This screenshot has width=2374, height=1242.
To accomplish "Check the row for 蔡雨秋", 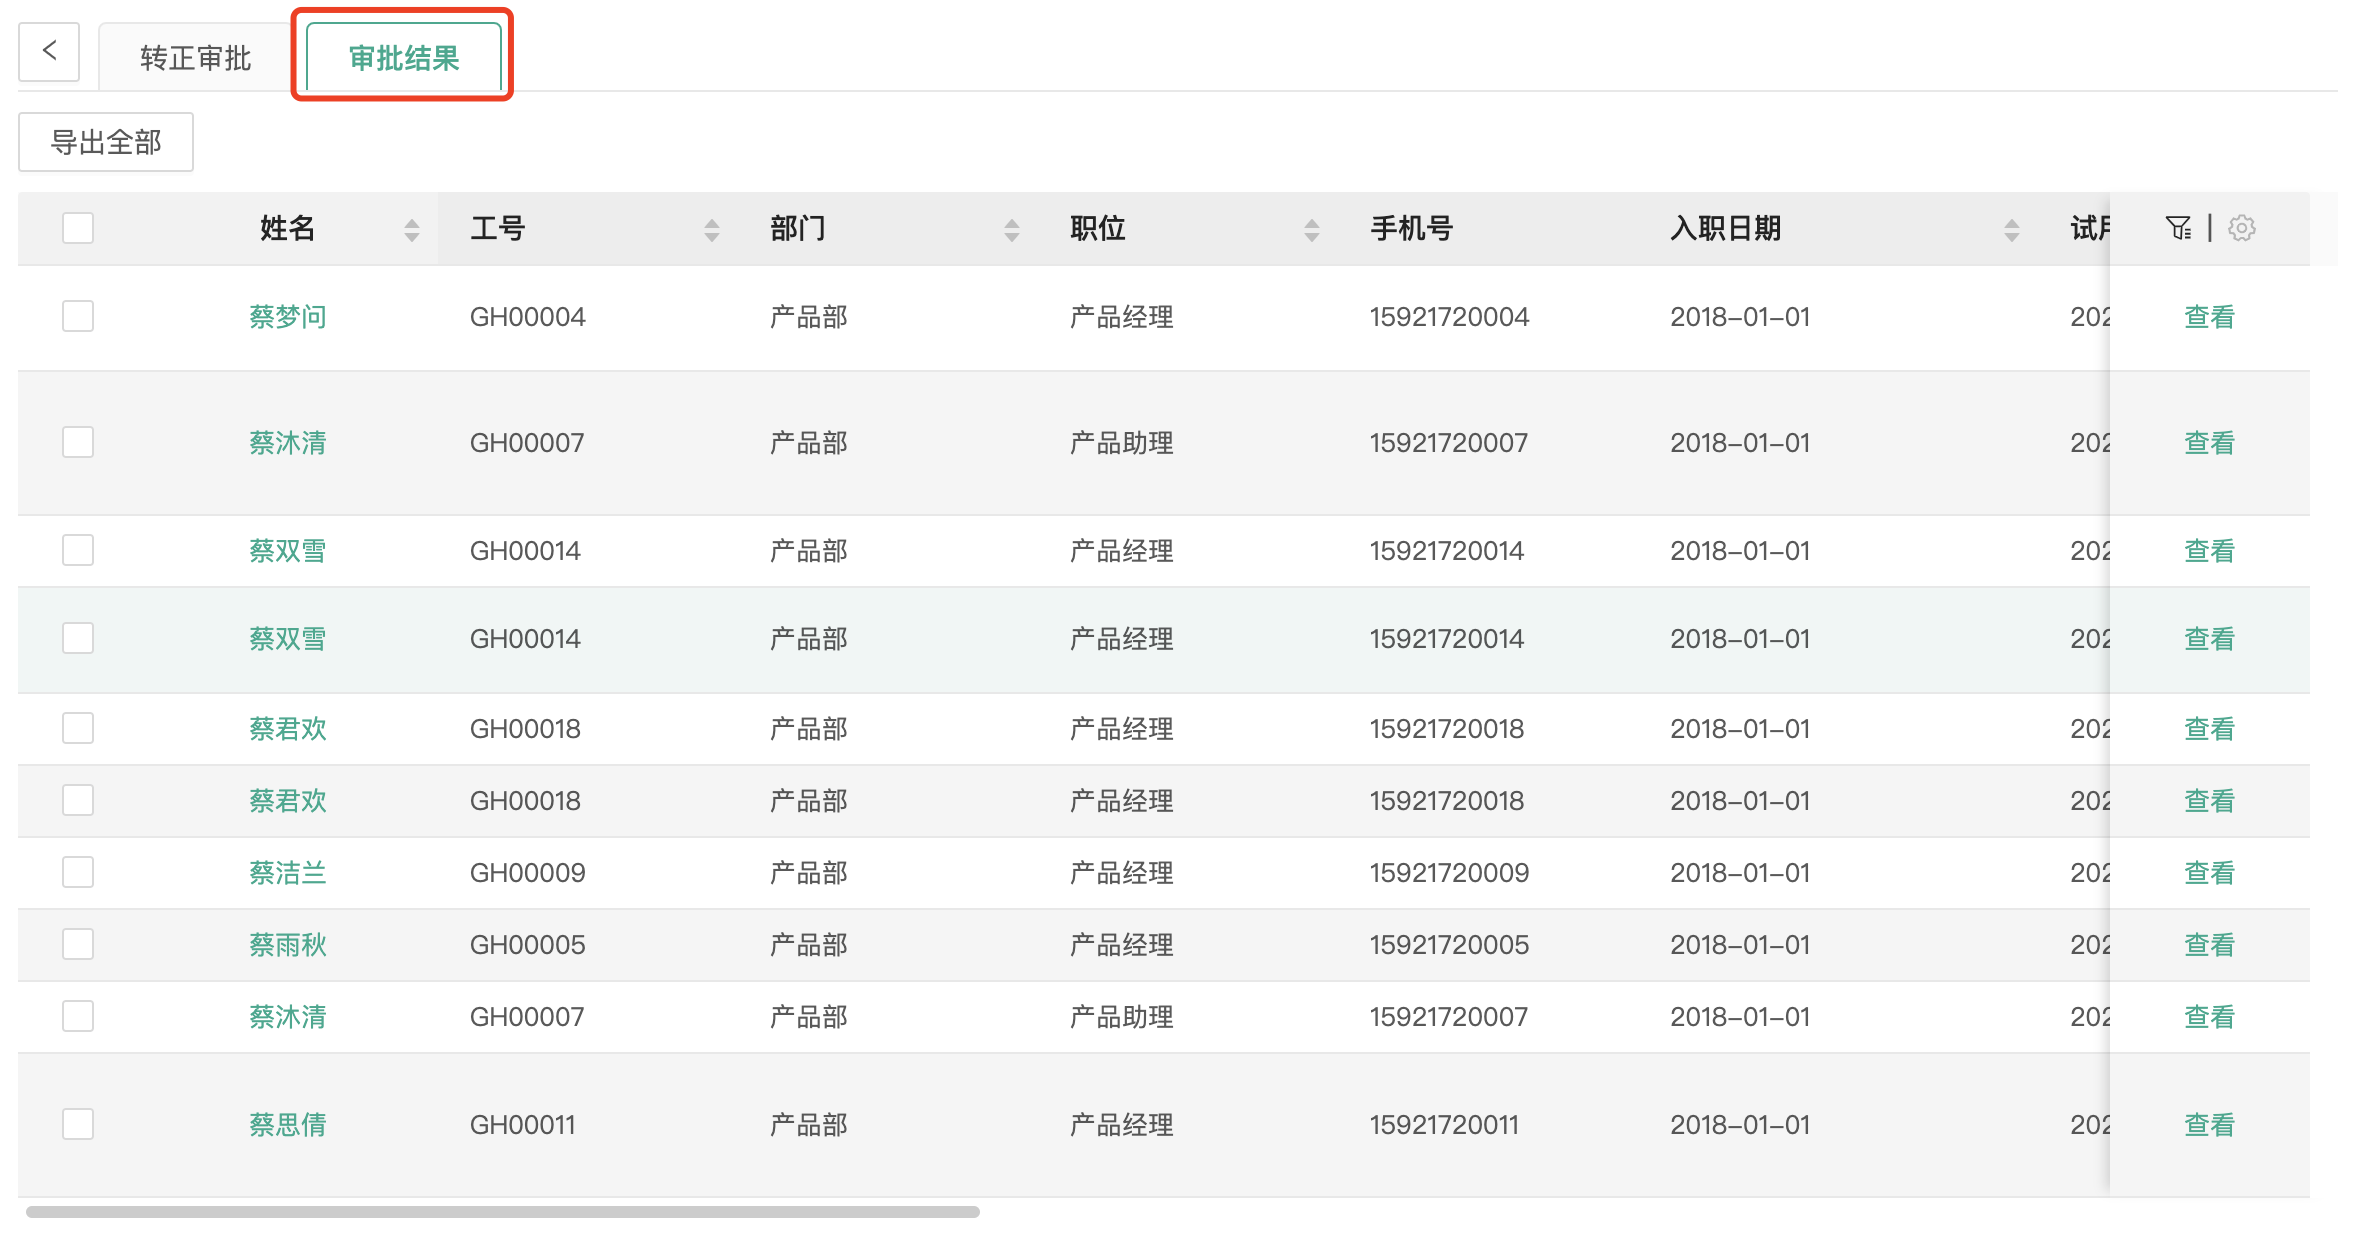I will coord(78,944).
